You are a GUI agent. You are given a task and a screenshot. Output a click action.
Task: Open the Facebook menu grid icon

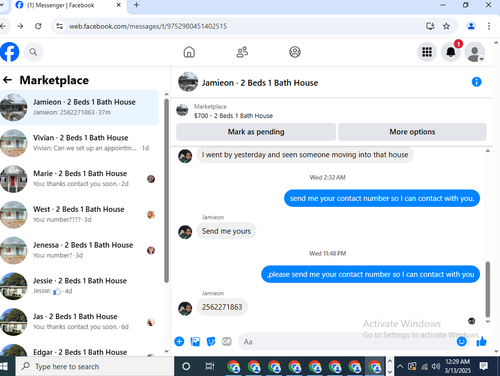click(x=427, y=52)
